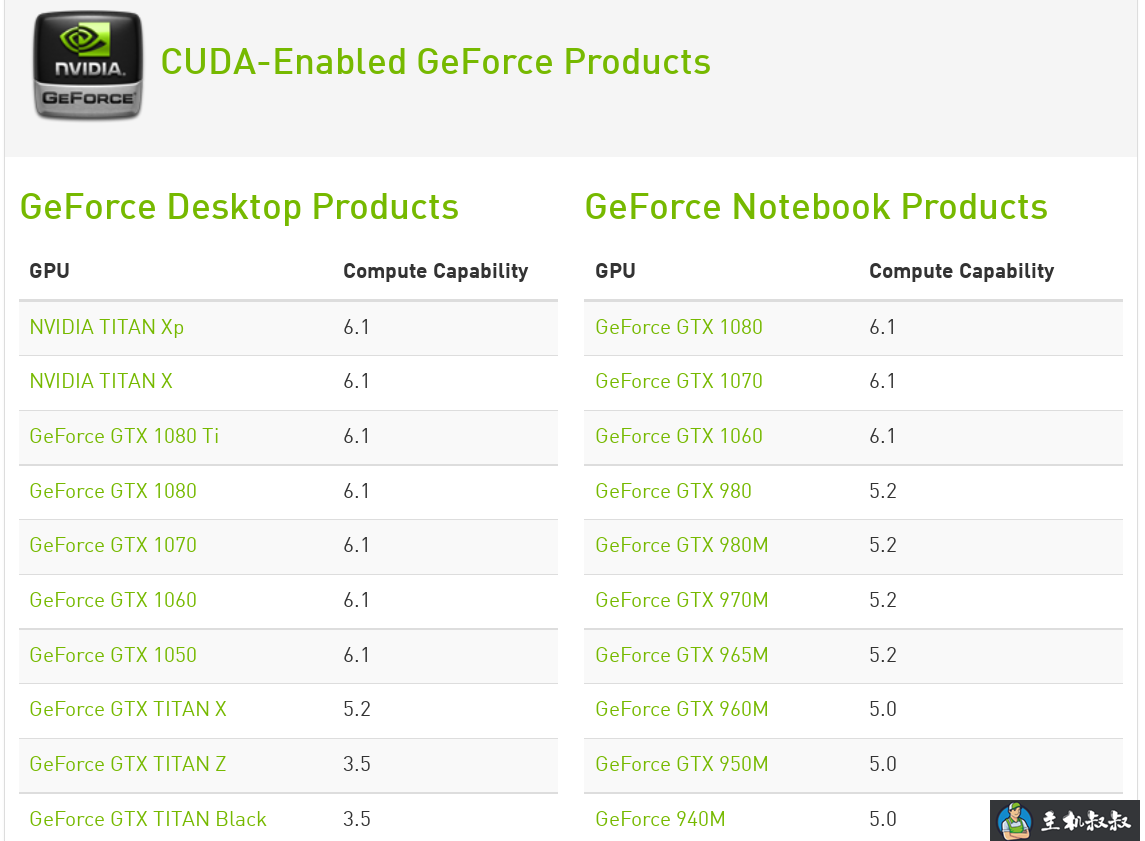
Task: Select the 3.5 value for GTX TITAN Black
Action: click(357, 819)
